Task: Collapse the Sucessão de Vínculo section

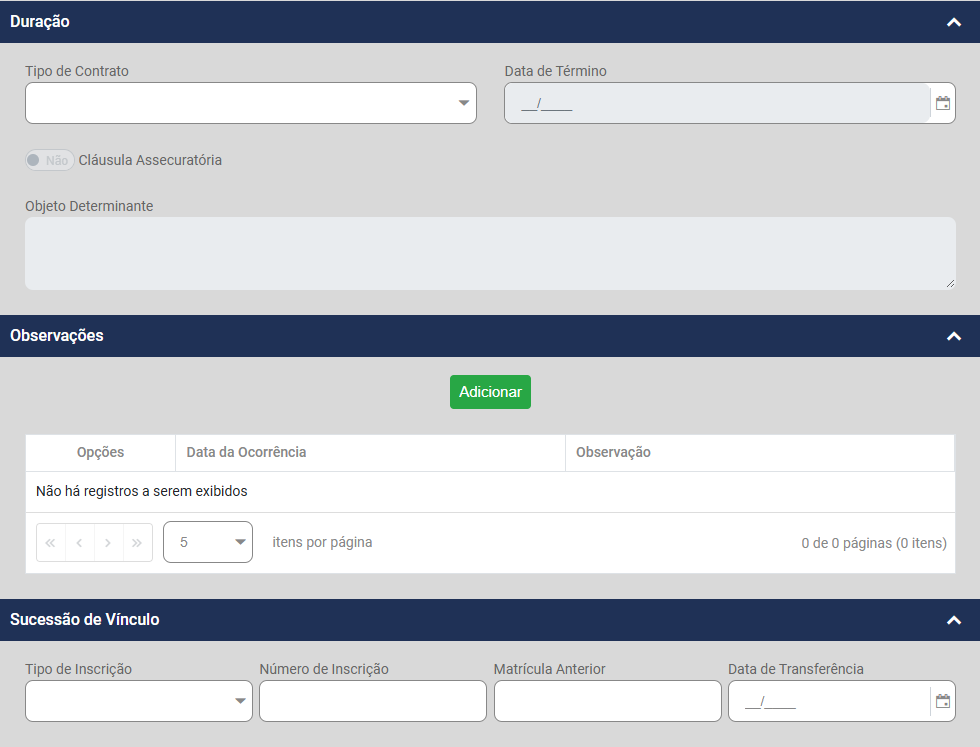Action: click(954, 620)
